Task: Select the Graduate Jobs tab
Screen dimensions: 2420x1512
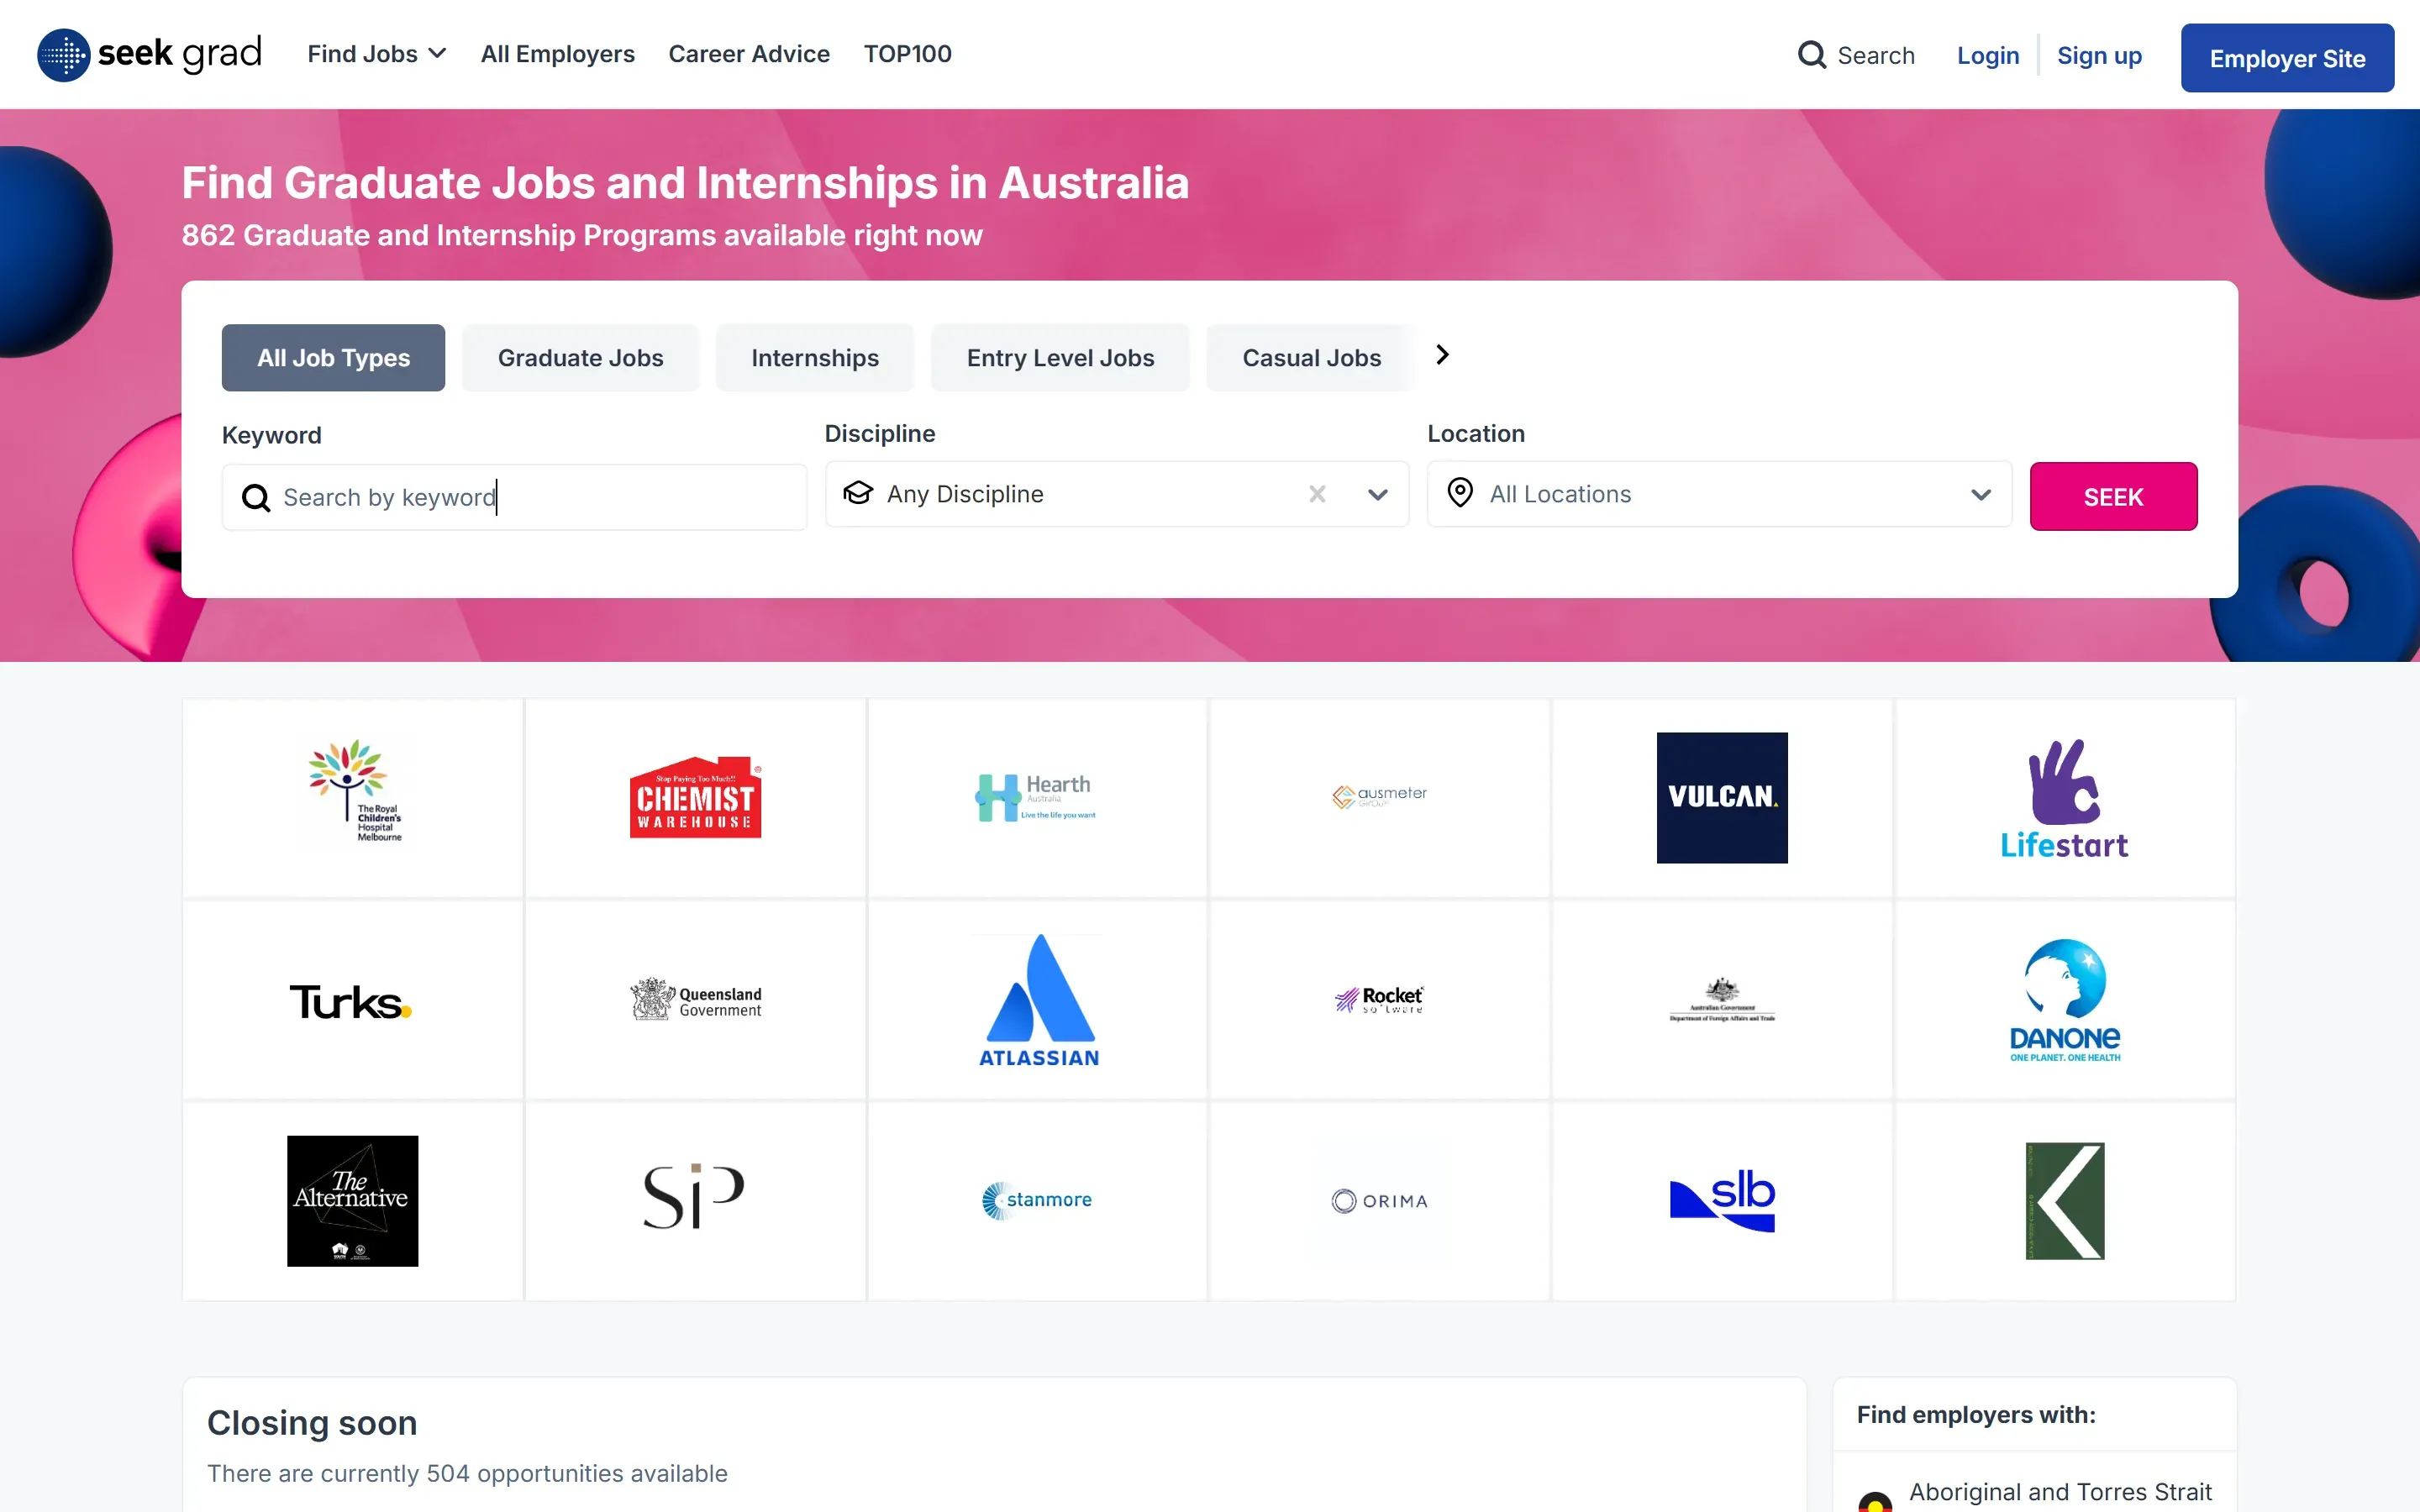Action: [x=580, y=357]
